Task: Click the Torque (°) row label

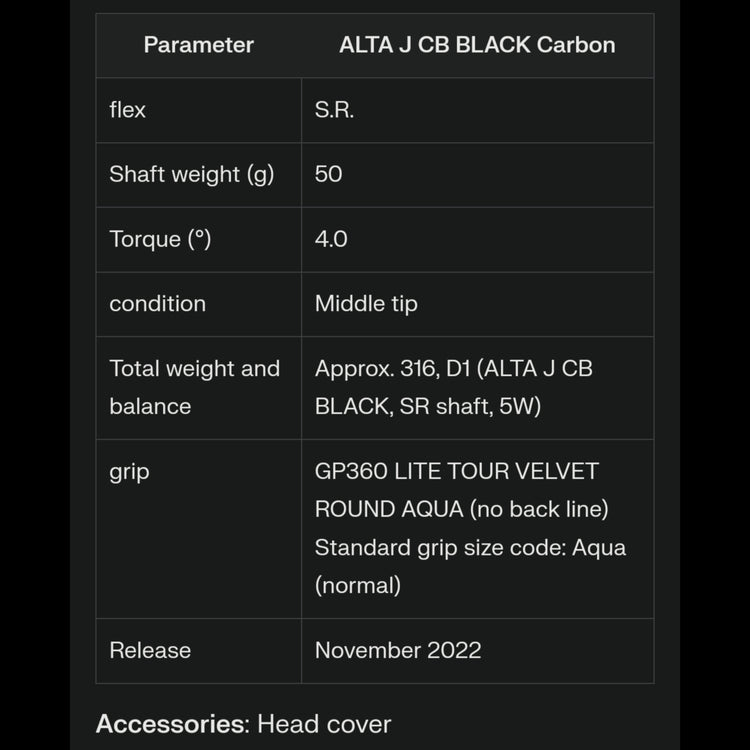Action: pyautogui.click(x=160, y=239)
